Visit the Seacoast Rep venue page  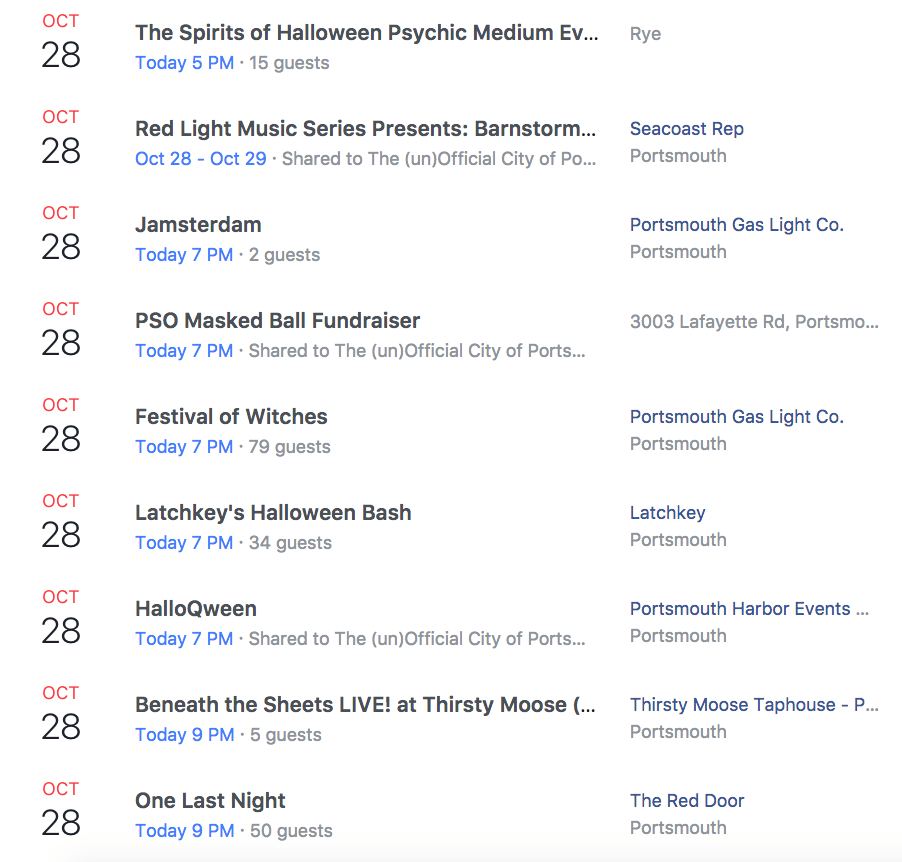[687, 129]
